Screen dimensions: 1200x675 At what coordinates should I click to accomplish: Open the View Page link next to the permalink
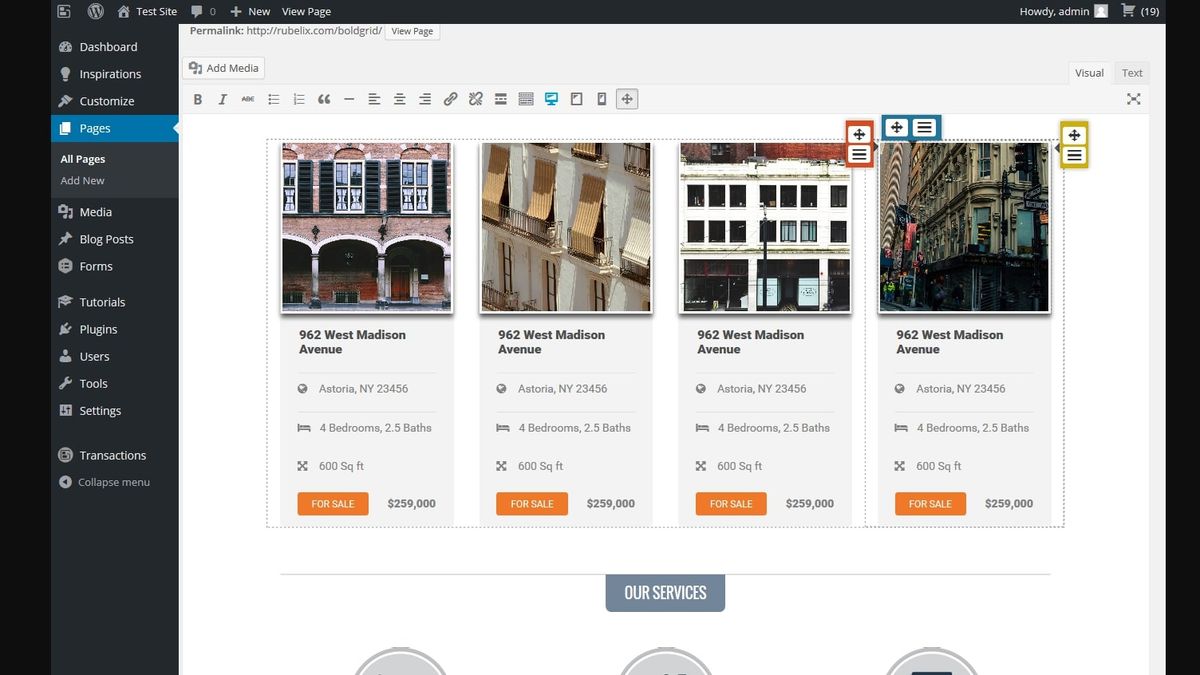click(412, 31)
